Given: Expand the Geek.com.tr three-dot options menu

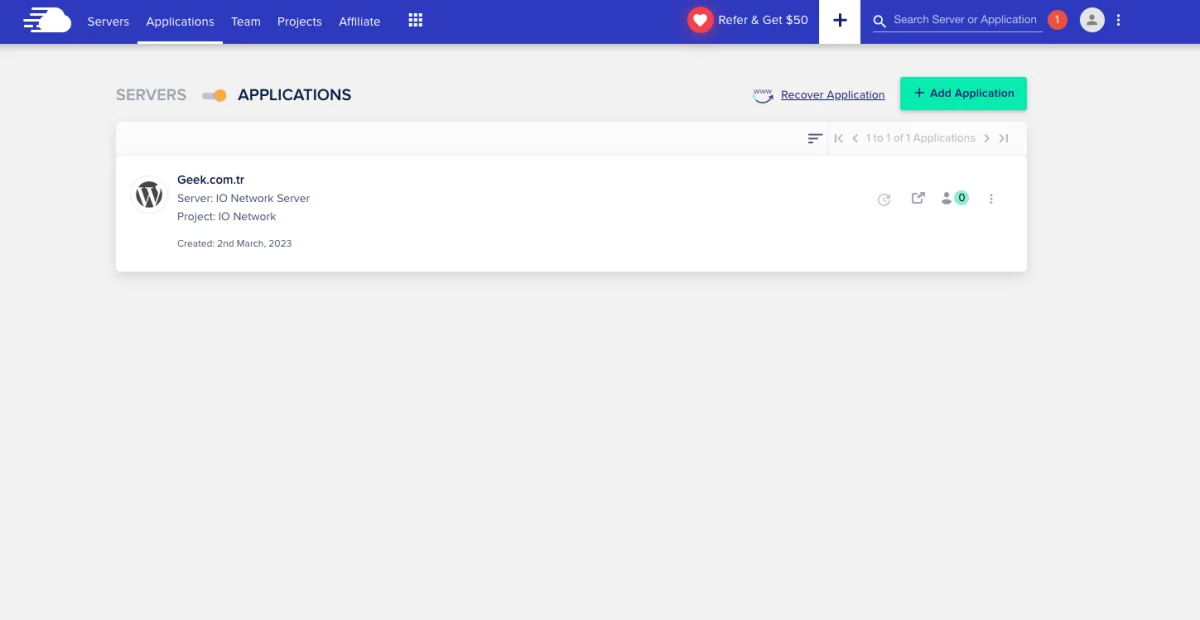Looking at the screenshot, I should [991, 199].
